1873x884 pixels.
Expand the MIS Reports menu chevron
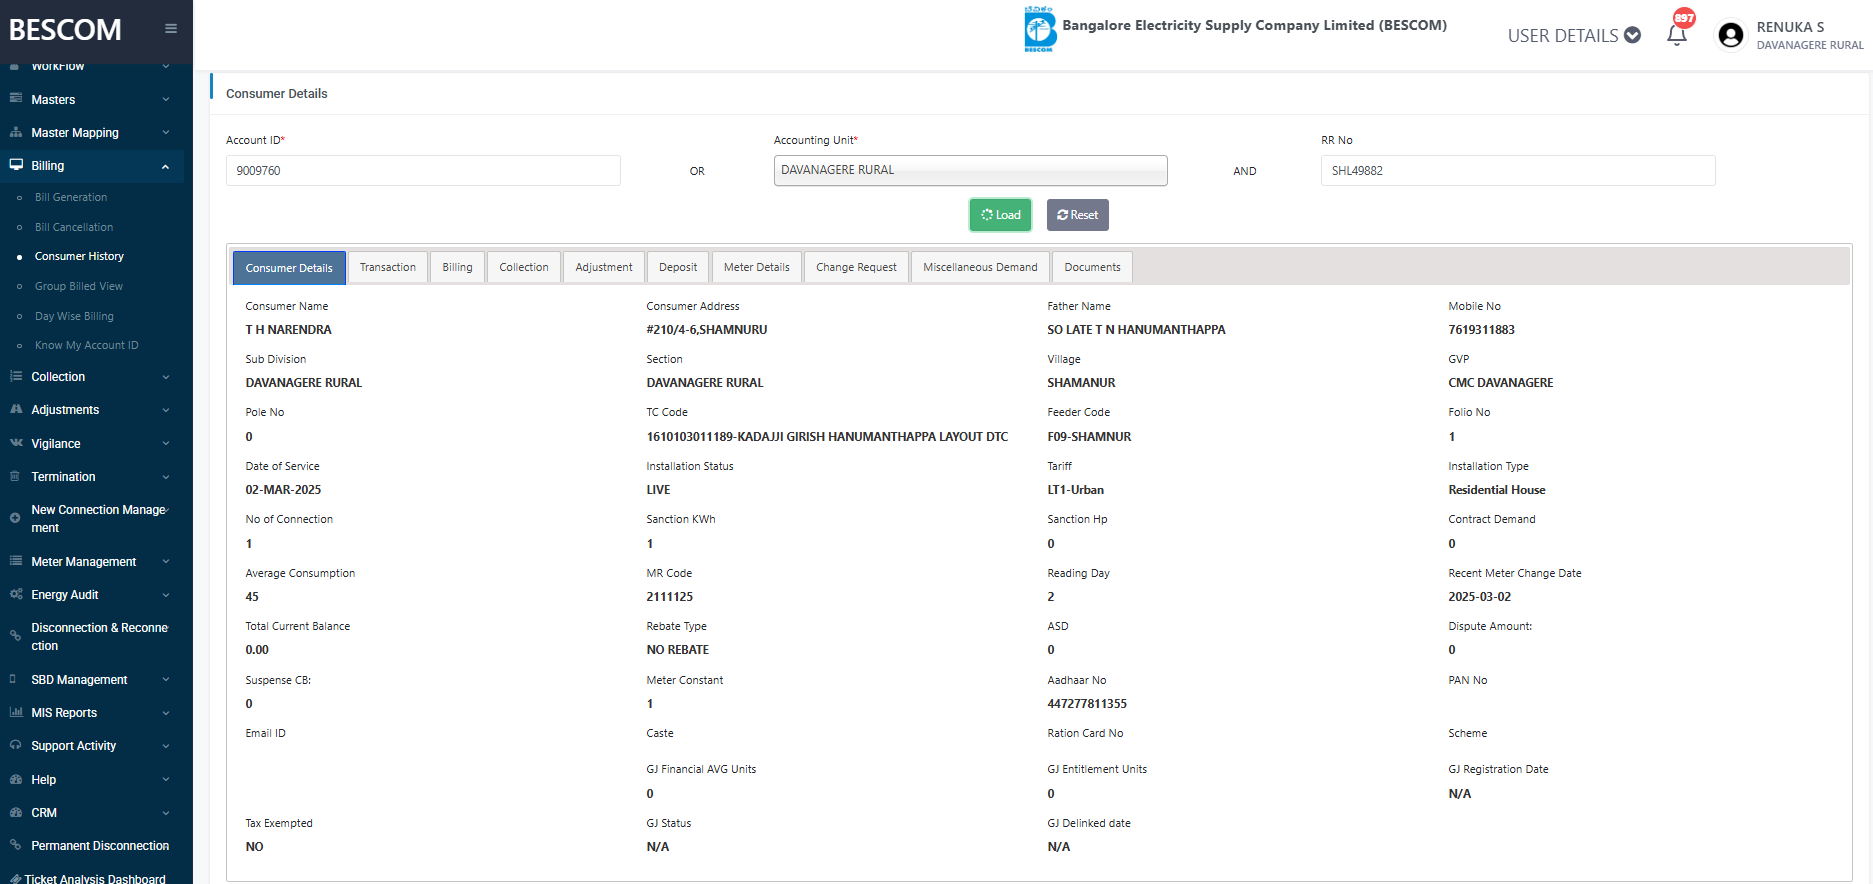166,713
